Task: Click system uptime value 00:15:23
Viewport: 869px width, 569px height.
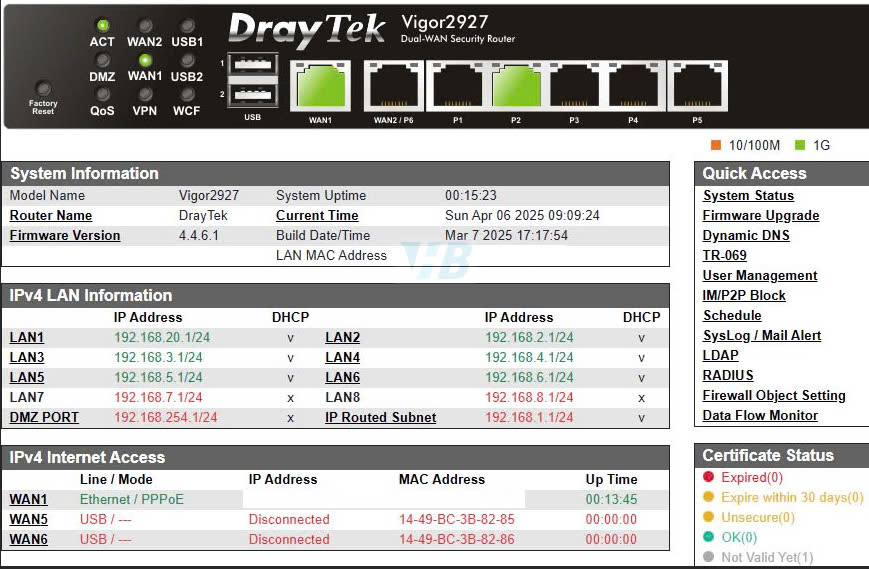Action: coord(471,196)
